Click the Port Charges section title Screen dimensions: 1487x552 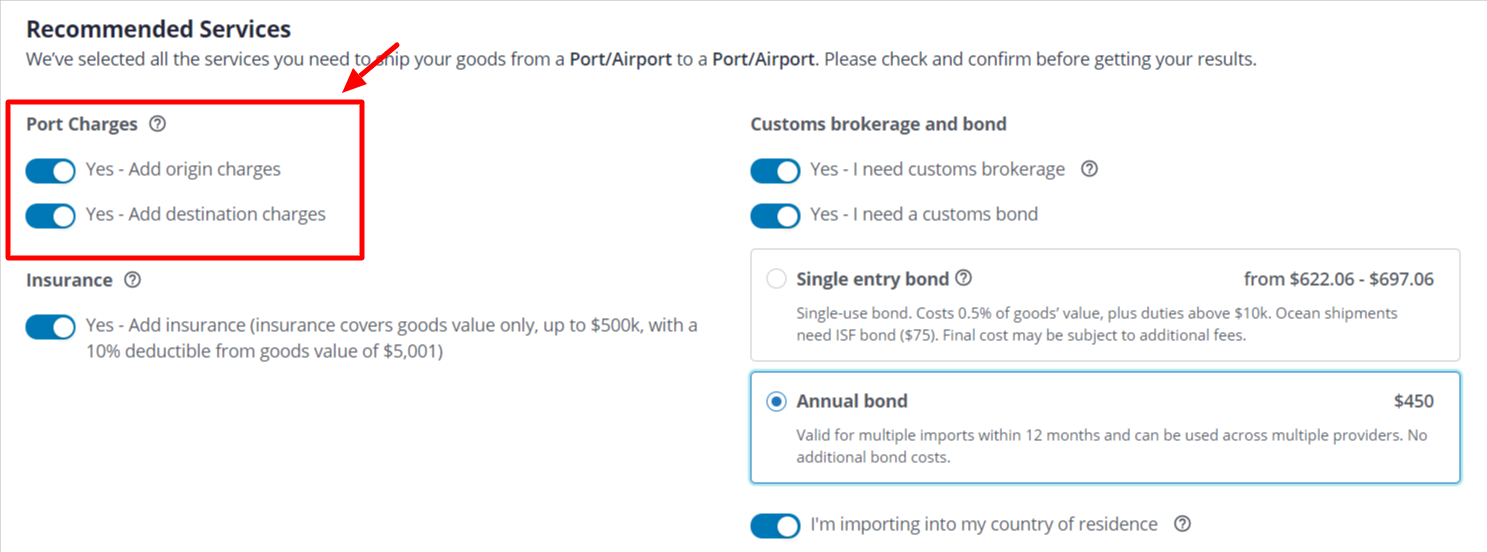pyautogui.click(x=82, y=125)
